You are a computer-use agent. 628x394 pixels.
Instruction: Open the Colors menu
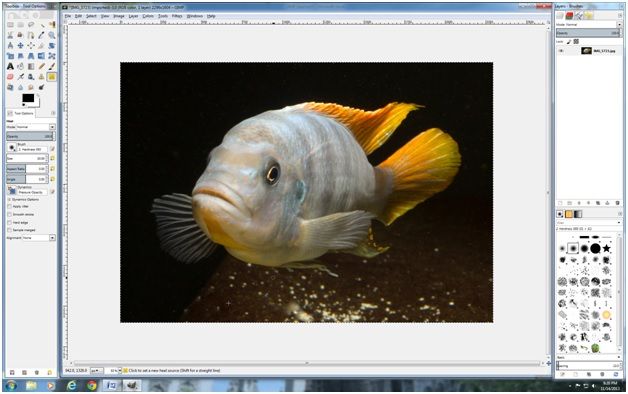148,16
